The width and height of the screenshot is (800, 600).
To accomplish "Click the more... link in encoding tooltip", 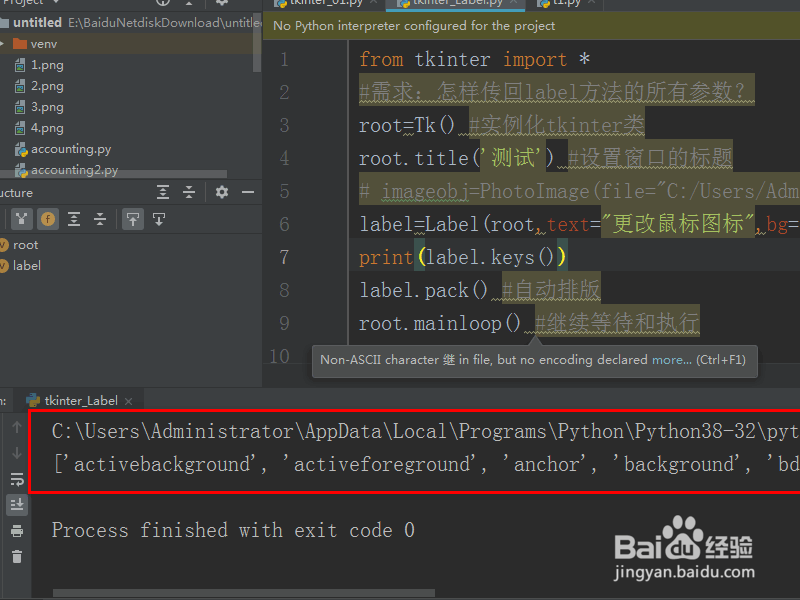I will click(x=671, y=360).
